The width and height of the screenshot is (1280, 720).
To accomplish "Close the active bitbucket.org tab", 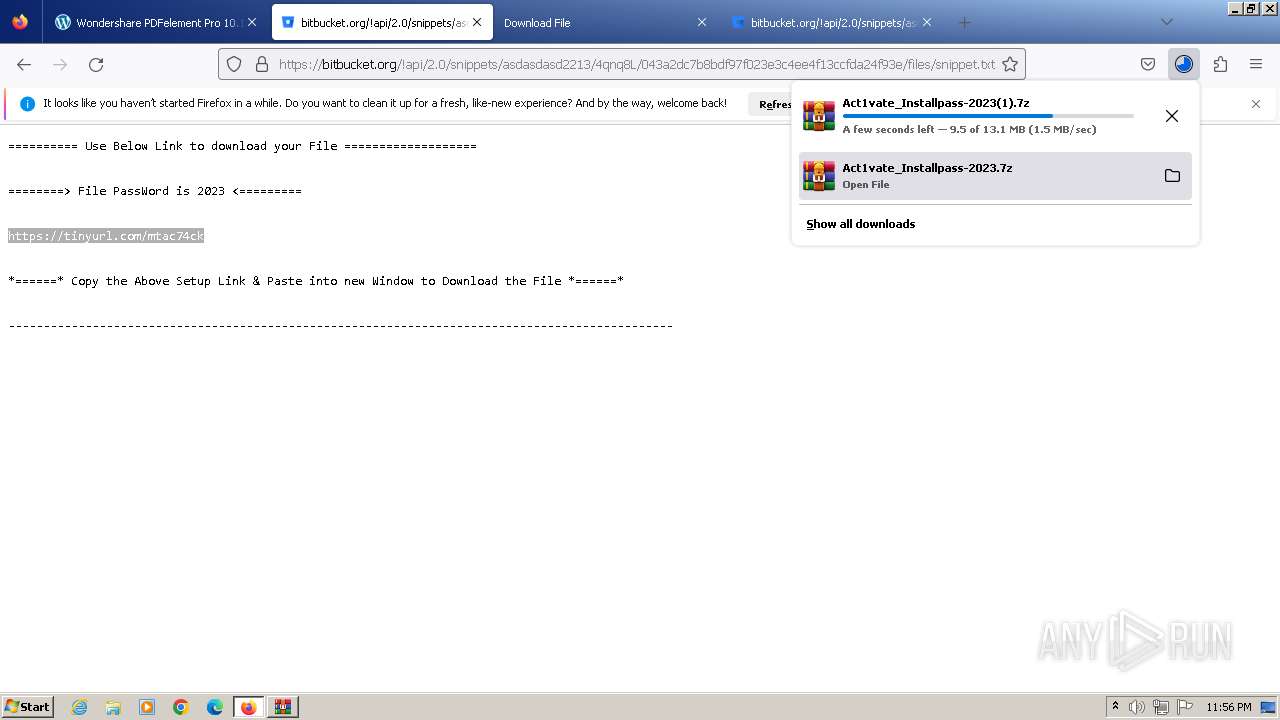I will click(477, 22).
